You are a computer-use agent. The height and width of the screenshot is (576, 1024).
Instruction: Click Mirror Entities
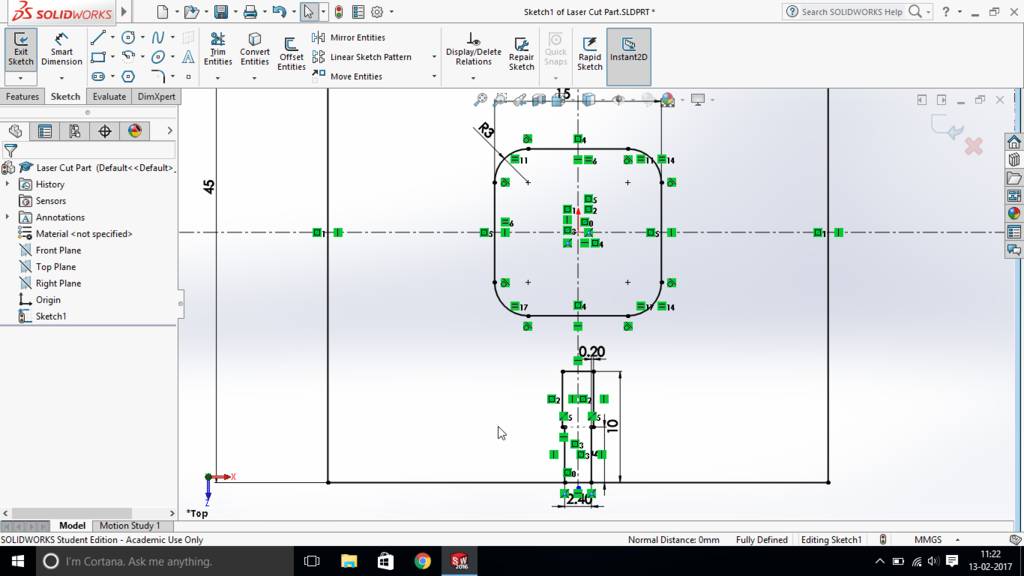click(349, 38)
